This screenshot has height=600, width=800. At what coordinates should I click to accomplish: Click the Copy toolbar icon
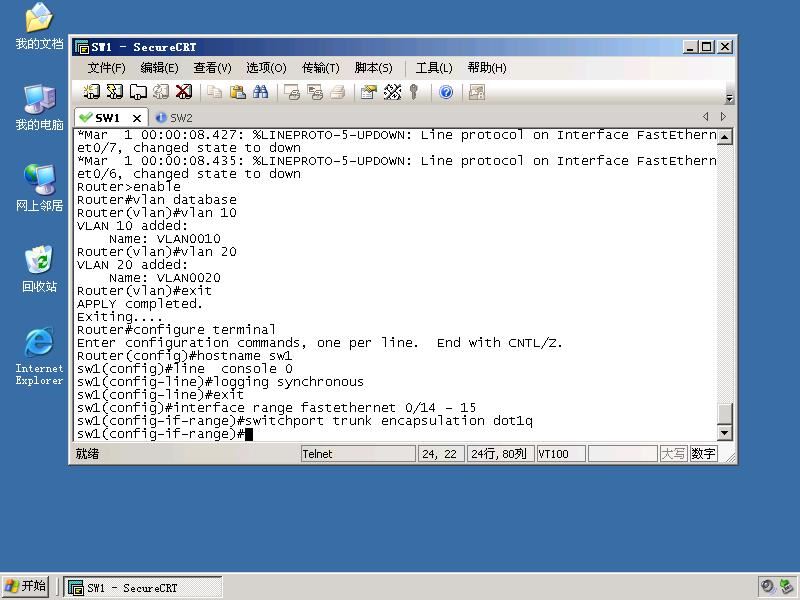214,92
